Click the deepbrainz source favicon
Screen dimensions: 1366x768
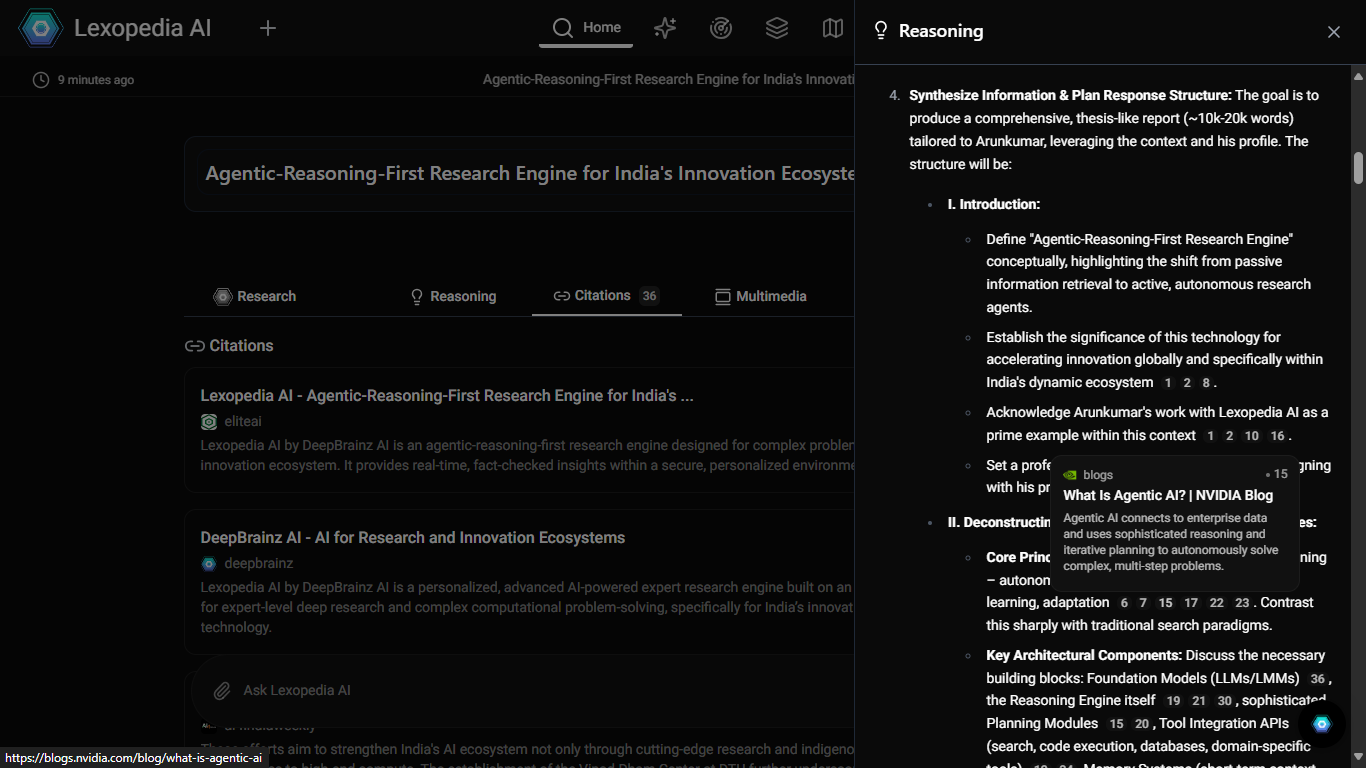[x=209, y=564]
